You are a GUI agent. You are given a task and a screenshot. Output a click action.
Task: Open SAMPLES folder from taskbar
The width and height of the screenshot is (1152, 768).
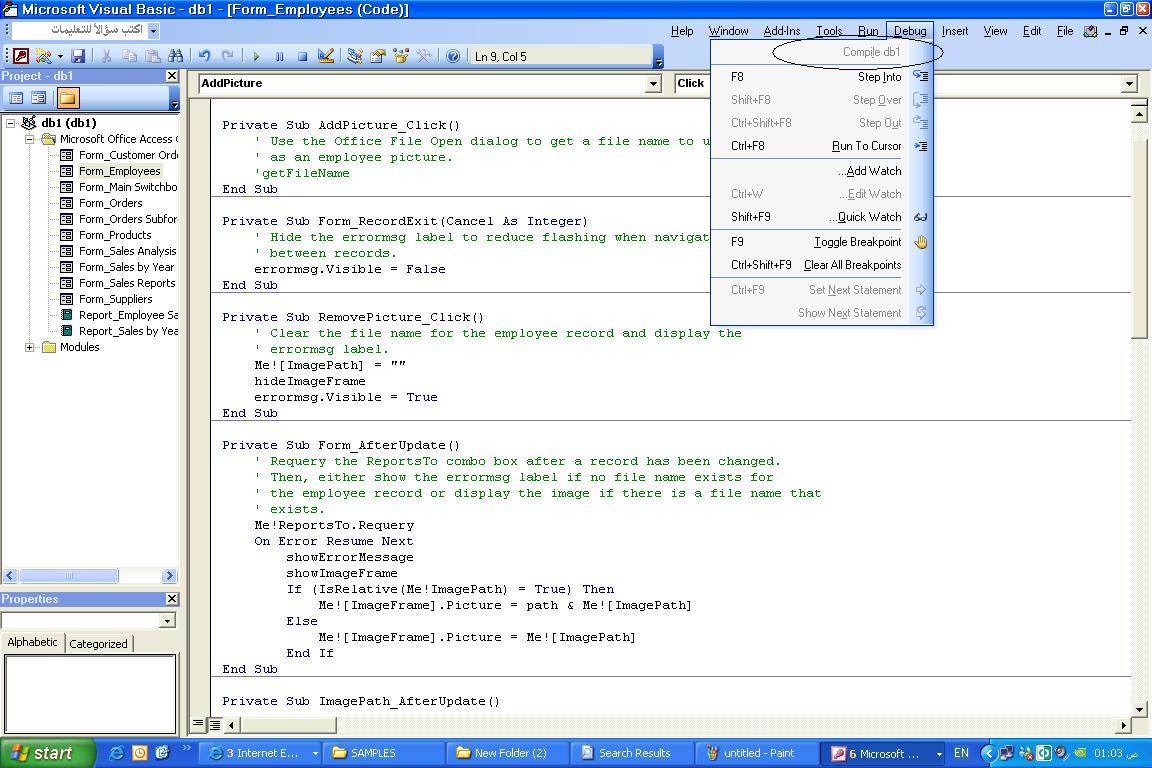pyautogui.click(x=384, y=753)
